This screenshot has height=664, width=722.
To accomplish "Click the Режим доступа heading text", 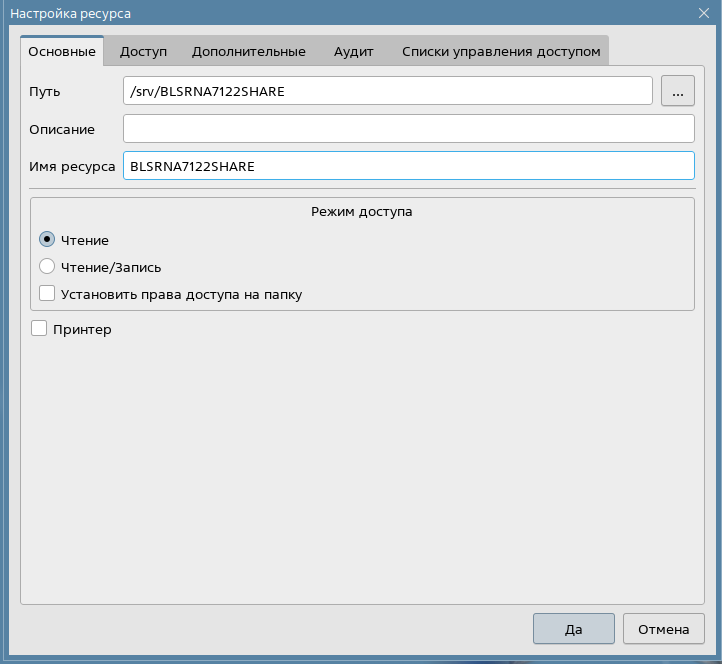I will click(x=362, y=212).
